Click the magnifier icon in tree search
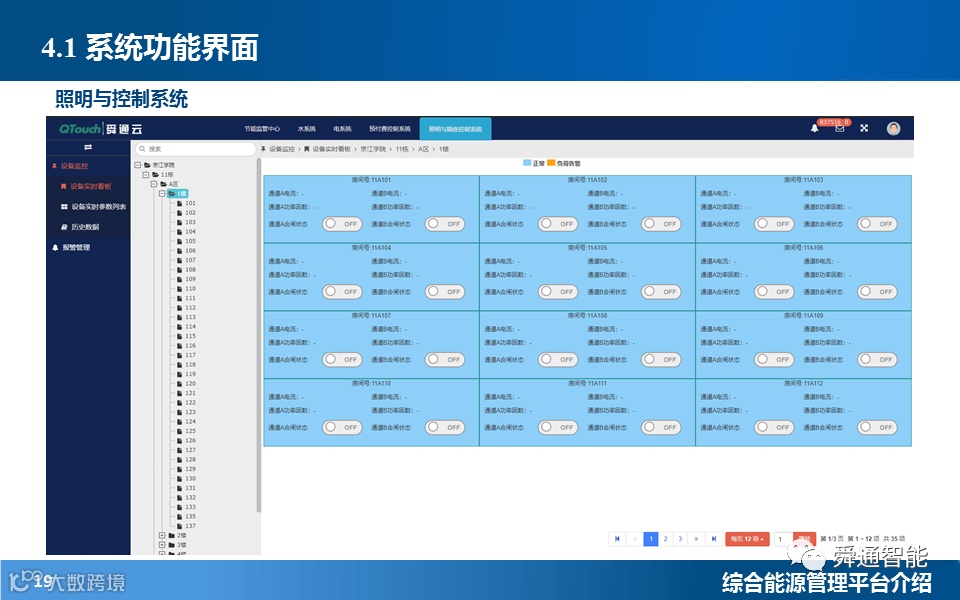 tap(142, 149)
